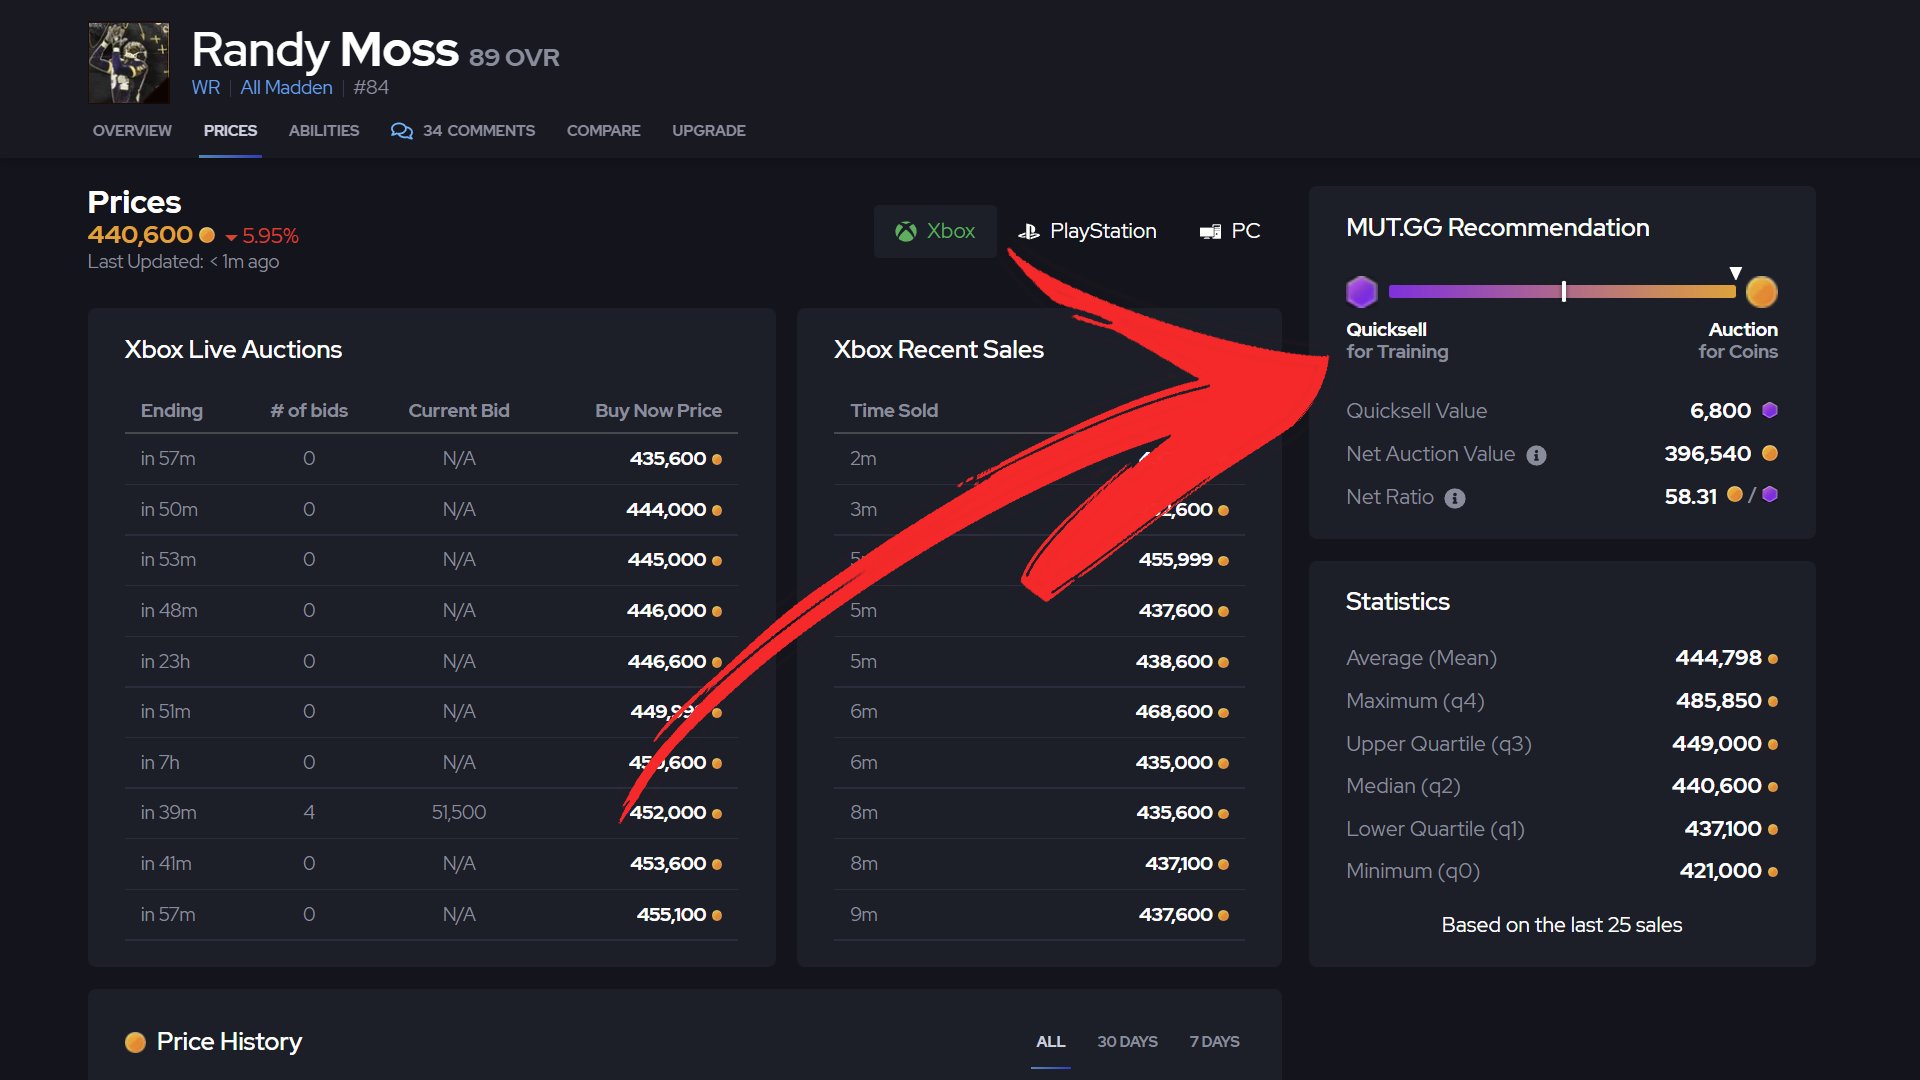Open the Upgrade tab
This screenshot has height=1080, width=1920.
[708, 131]
